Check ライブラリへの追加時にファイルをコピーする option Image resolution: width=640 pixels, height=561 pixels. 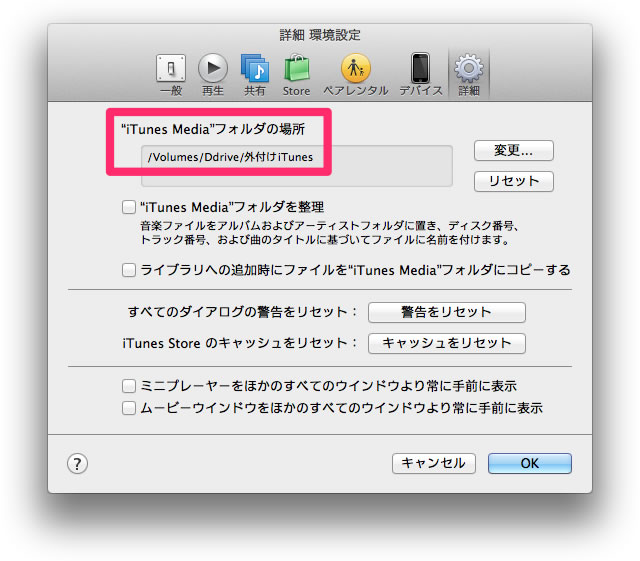(x=129, y=270)
